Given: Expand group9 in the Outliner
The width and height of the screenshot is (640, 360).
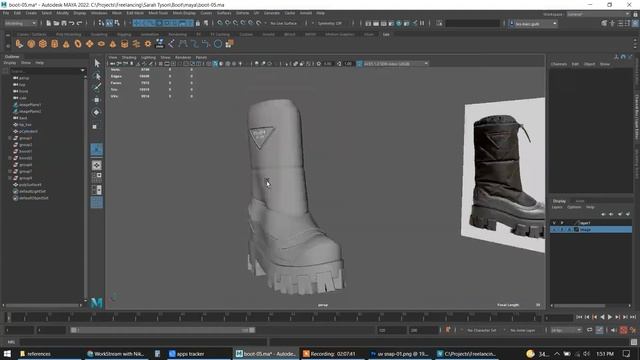Looking at the screenshot, I should click(x=10, y=178).
